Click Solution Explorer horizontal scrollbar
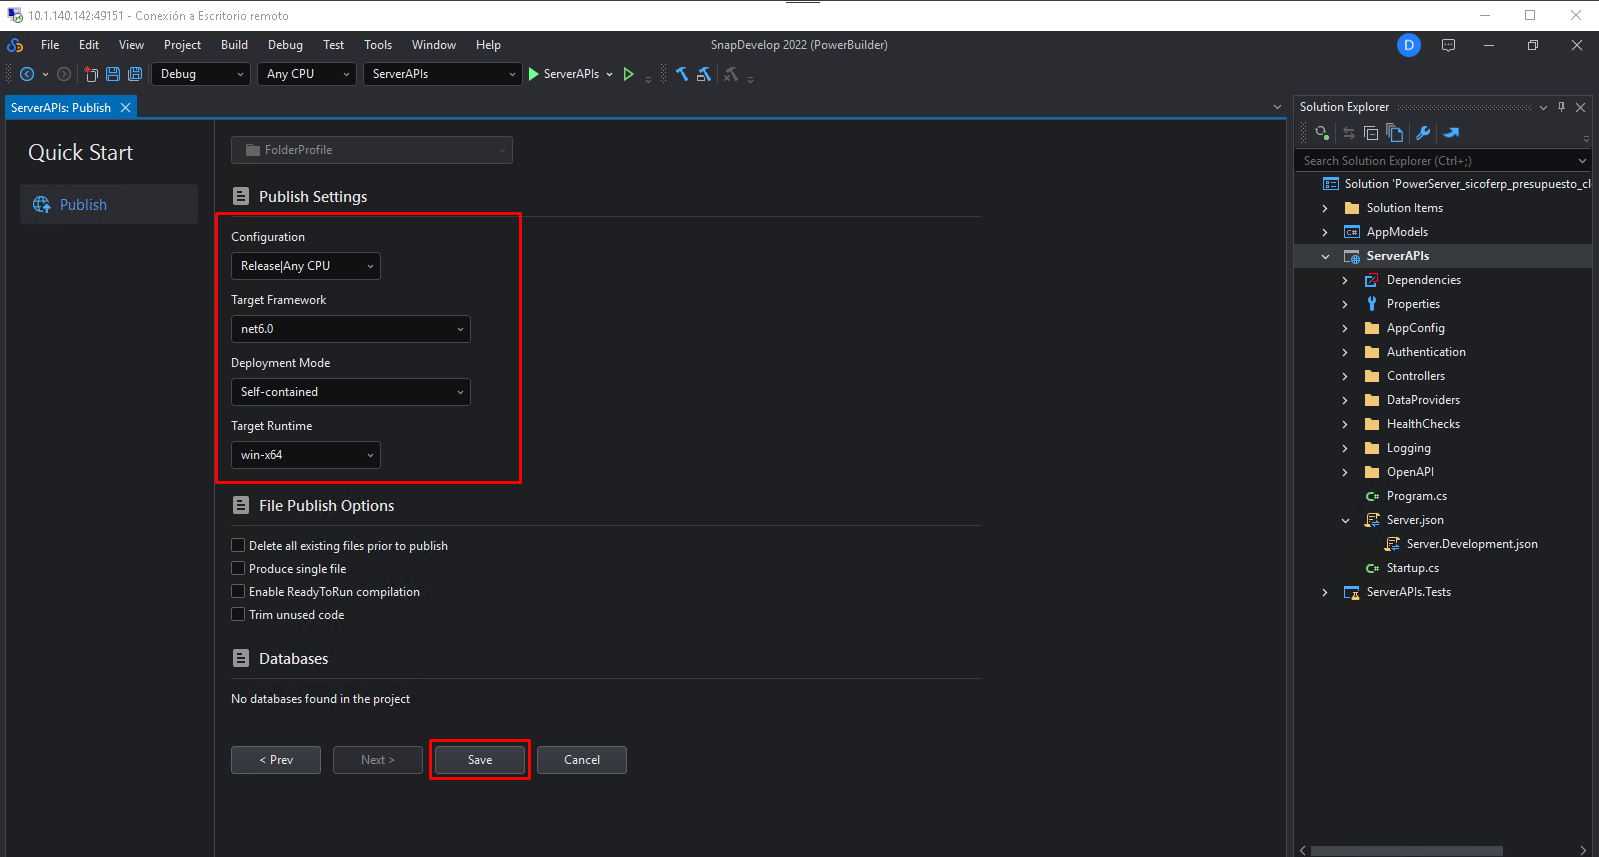Viewport: 1599px width, 857px height. [1406, 851]
